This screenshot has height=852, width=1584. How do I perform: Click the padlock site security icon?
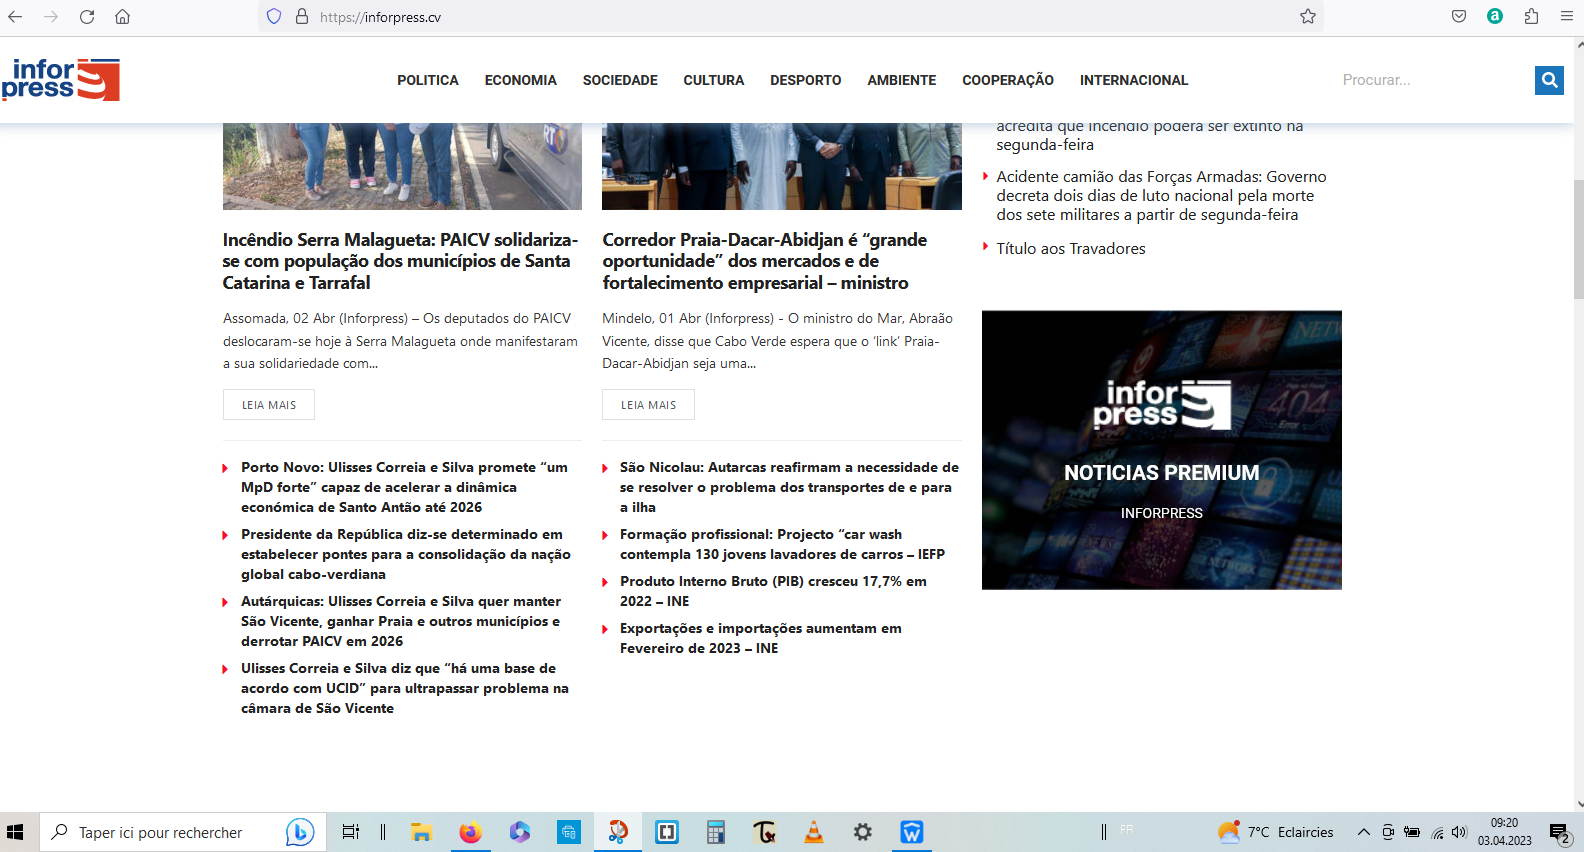coord(302,17)
